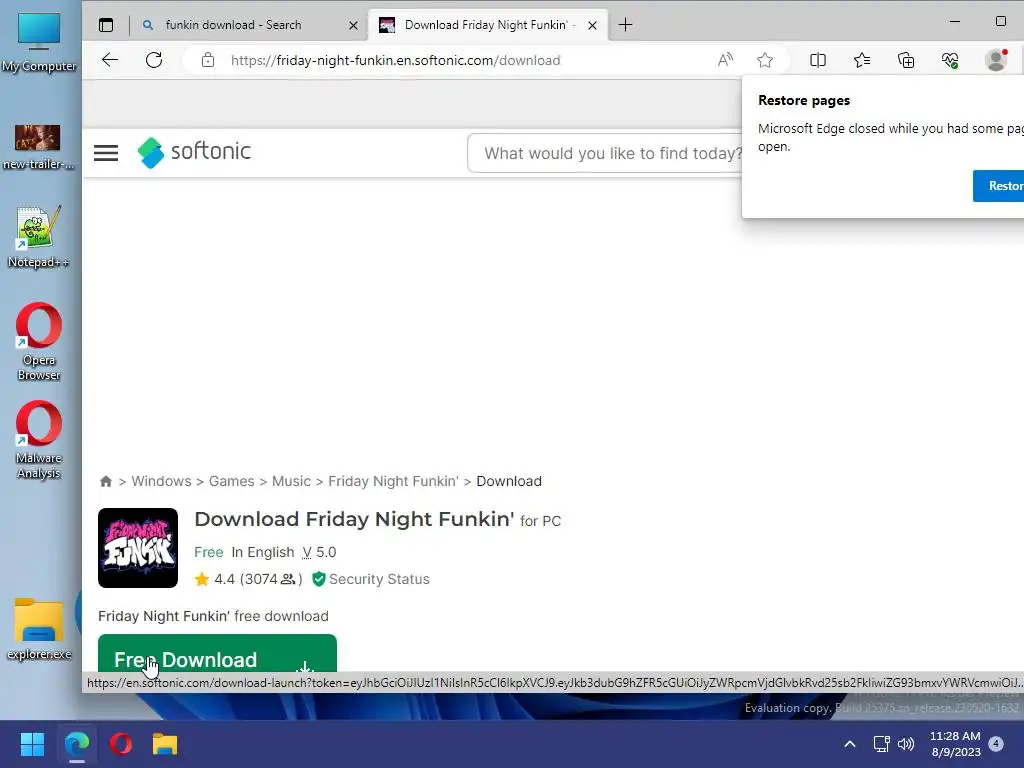Image resolution: width=1024 pixels, height=768 pixels.
Task: Go back to the previous page in Edge
Action: pos(110,60)
